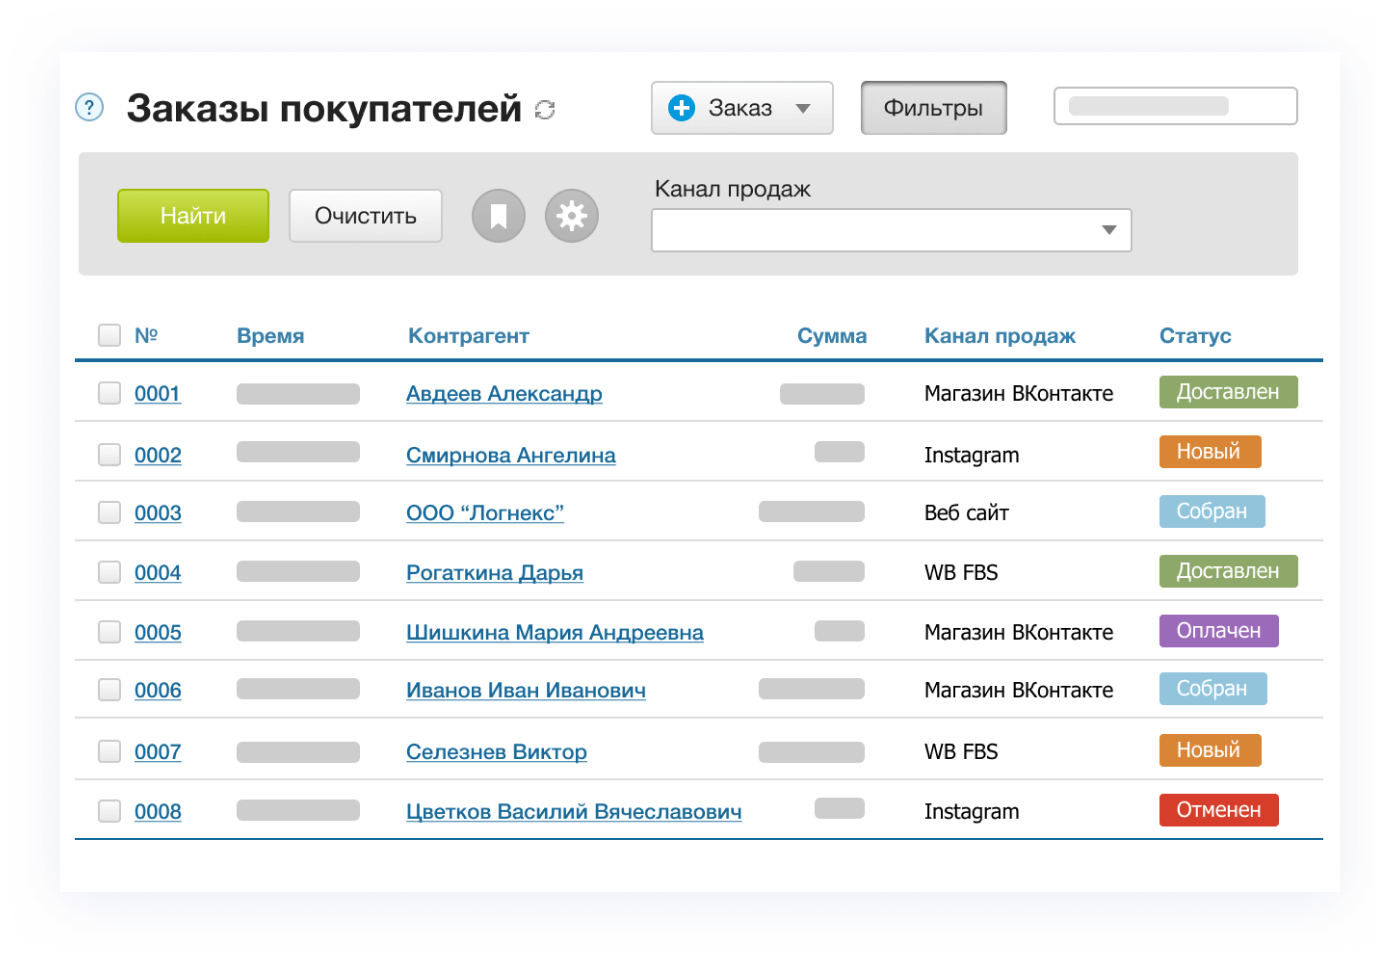Screen dimensions: 1376x960
Task: Open order number 0003 link
Action: coord(158,514)
